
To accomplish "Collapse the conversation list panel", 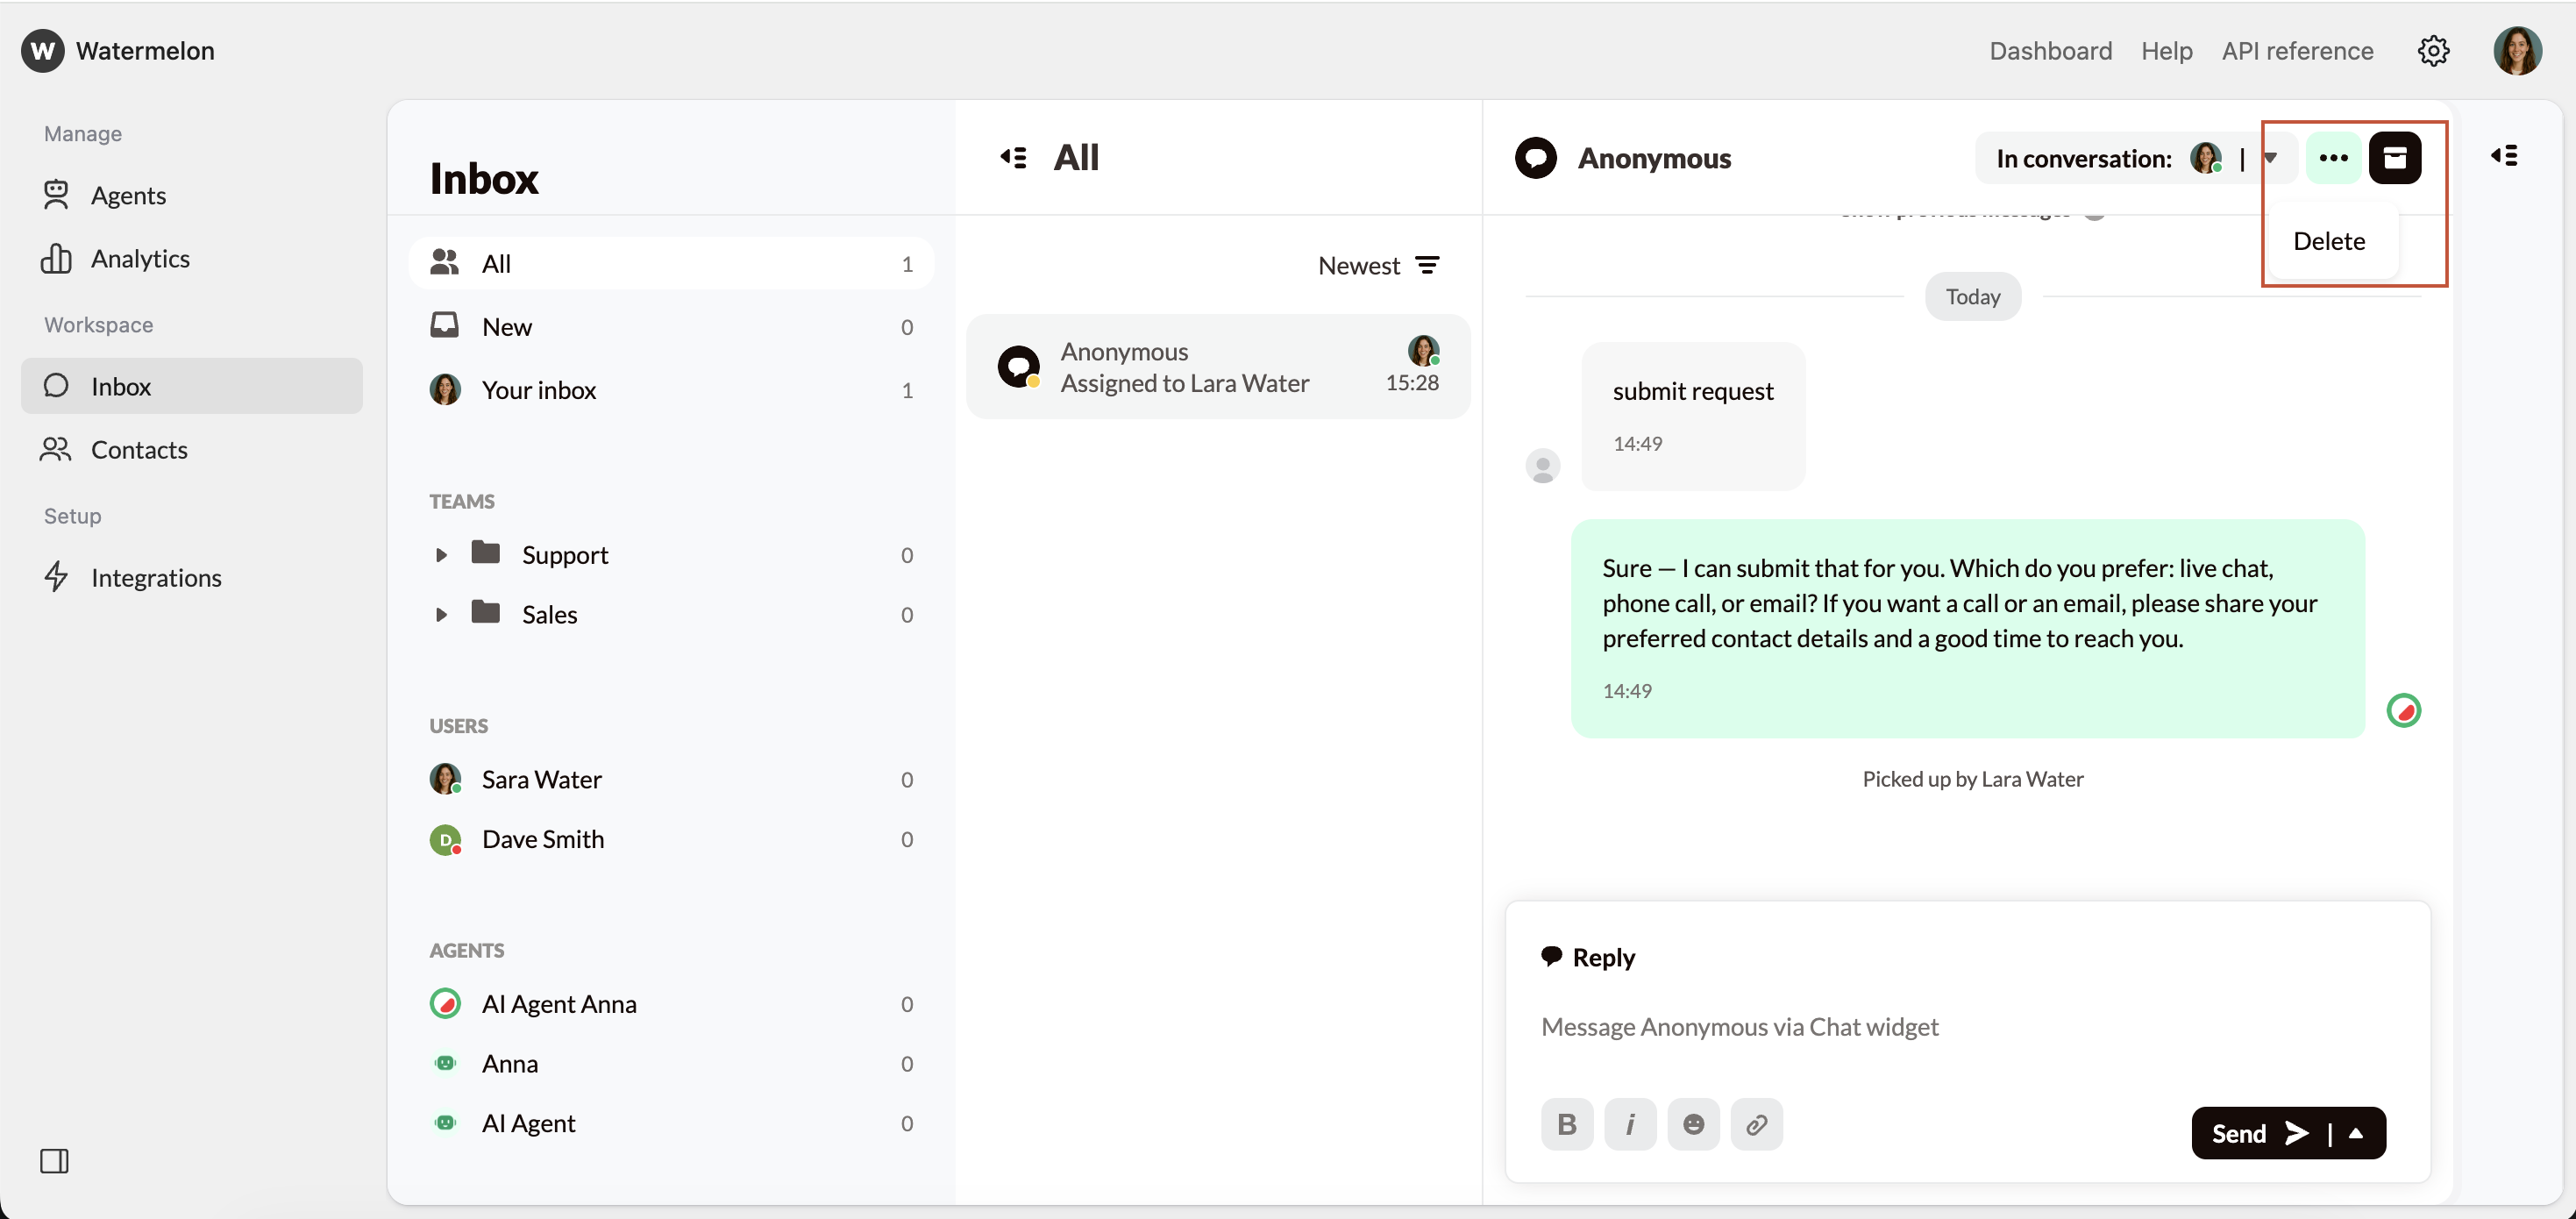I will pos(1012,157).
